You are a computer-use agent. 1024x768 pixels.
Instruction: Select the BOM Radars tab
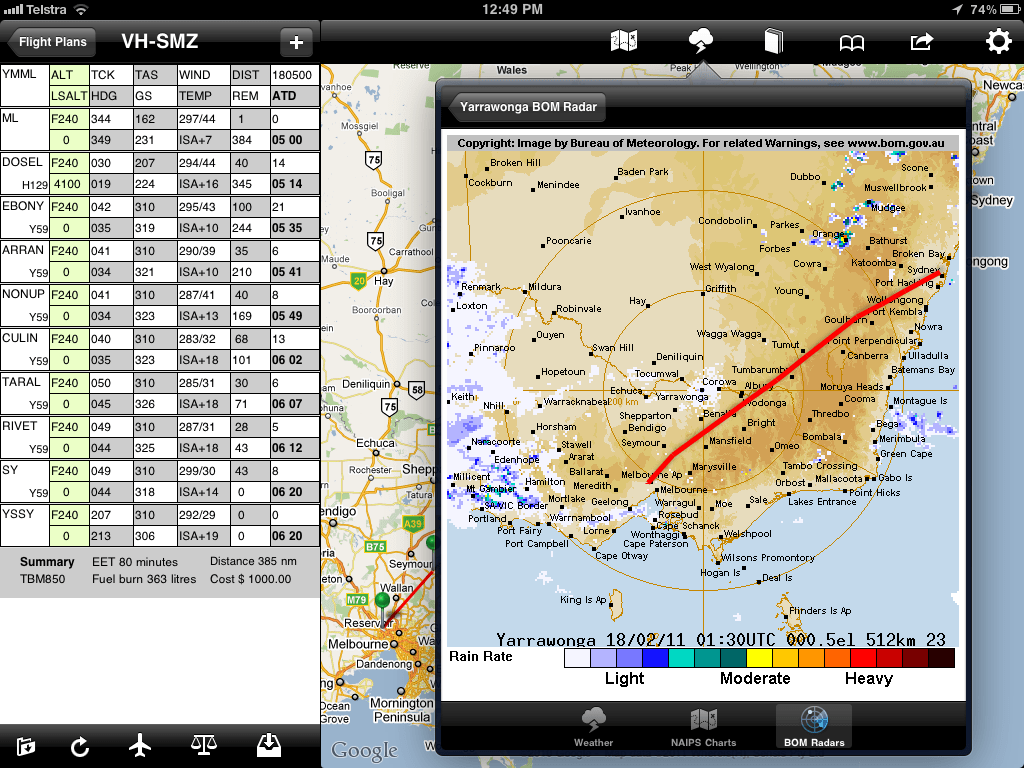click(813, 725)
